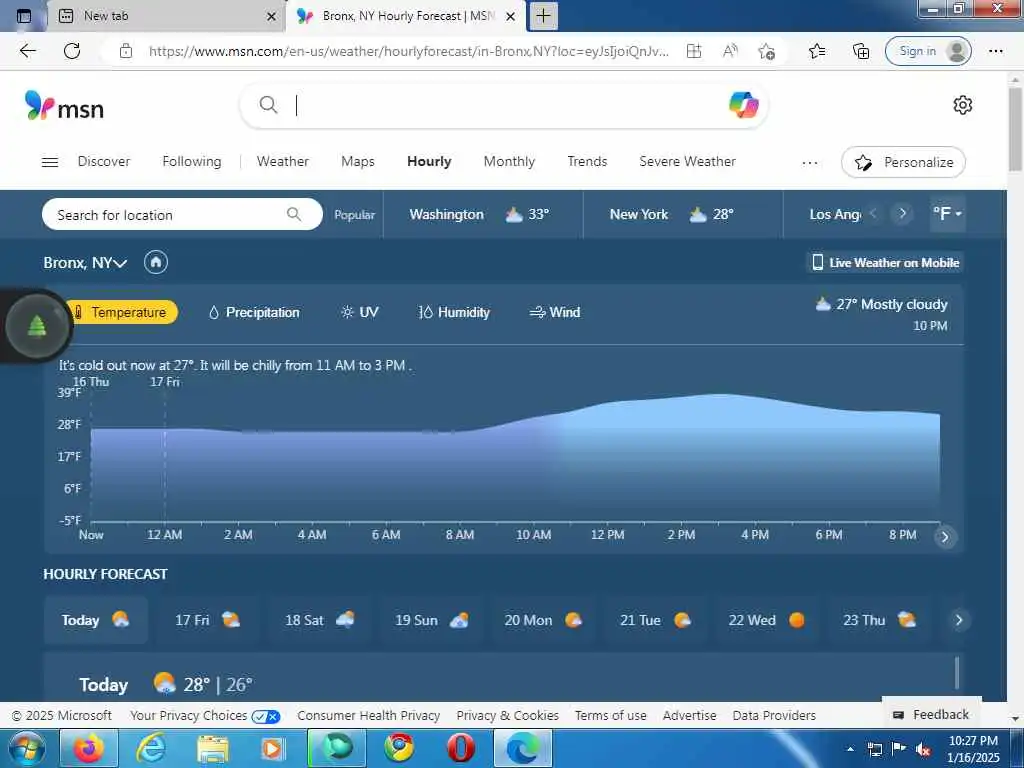This screenshot has width=1024, height=768.
Task: Refresh the page
Action: [72, 51]
